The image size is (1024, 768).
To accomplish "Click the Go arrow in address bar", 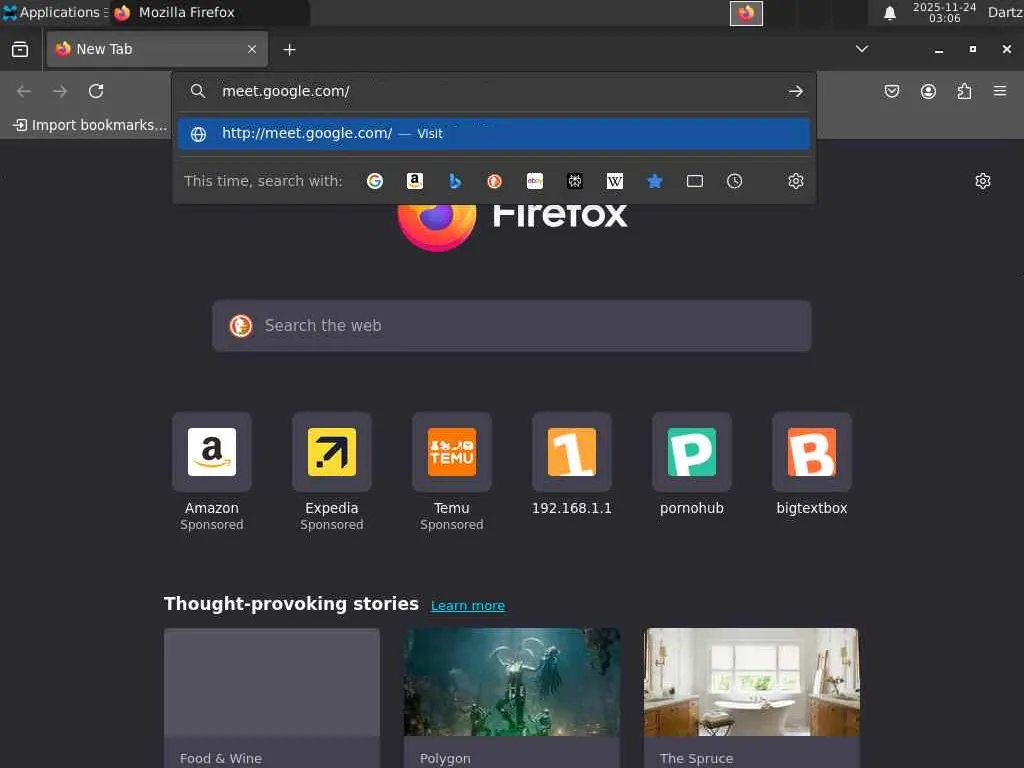I will 795,91.
